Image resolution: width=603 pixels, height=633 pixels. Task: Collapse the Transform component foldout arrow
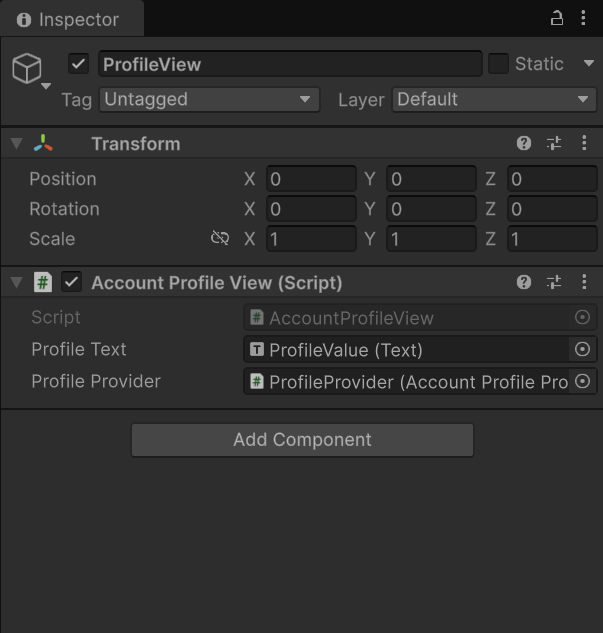point(17,143)
